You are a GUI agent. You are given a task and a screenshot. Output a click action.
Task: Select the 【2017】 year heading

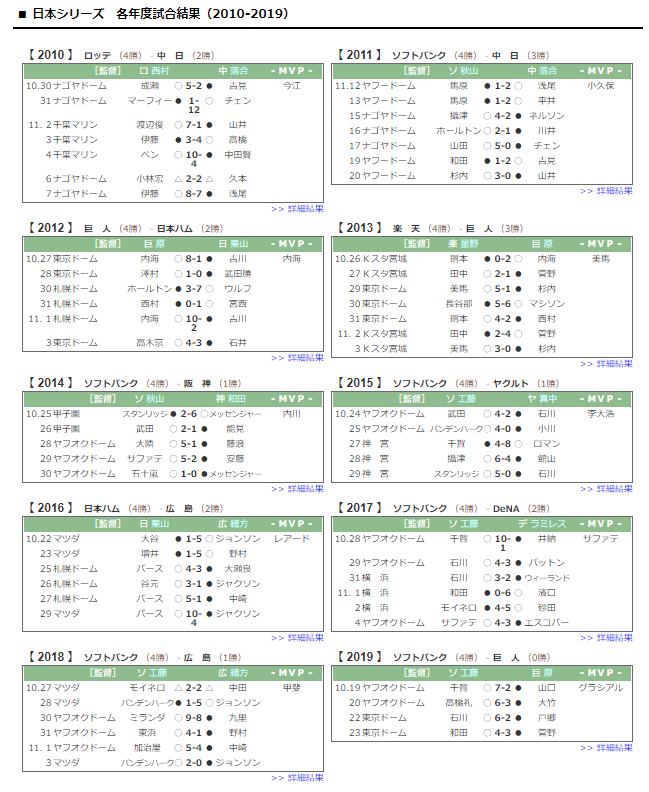pyautogui.click(x=360, y=508)
